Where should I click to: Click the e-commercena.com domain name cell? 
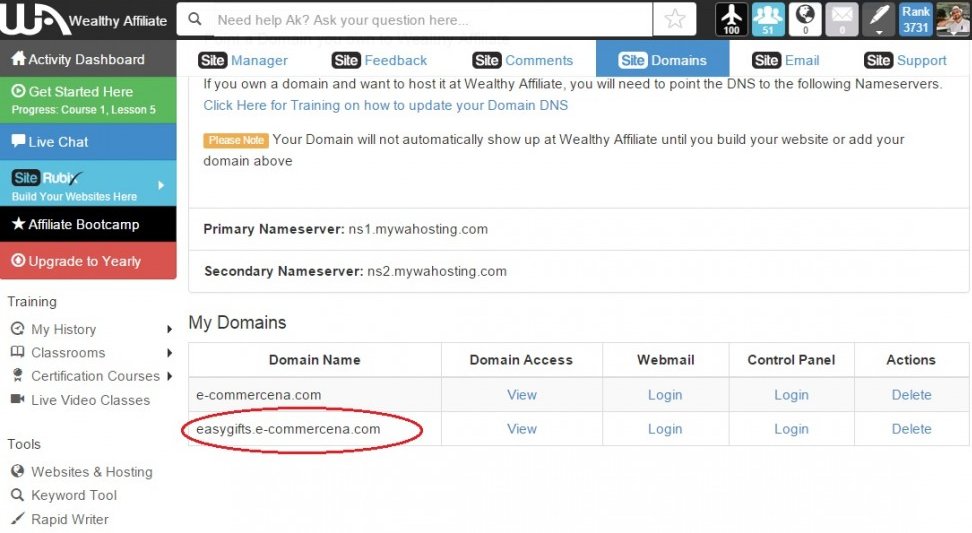point(315,395)
